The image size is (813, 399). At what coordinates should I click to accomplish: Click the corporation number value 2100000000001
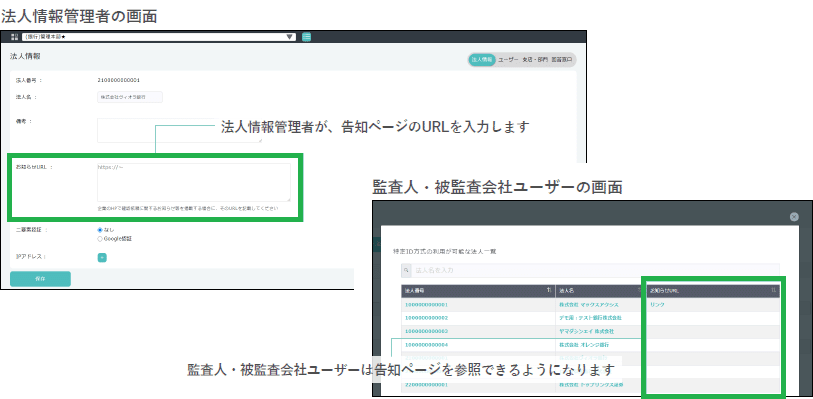[x=119, y=80]
